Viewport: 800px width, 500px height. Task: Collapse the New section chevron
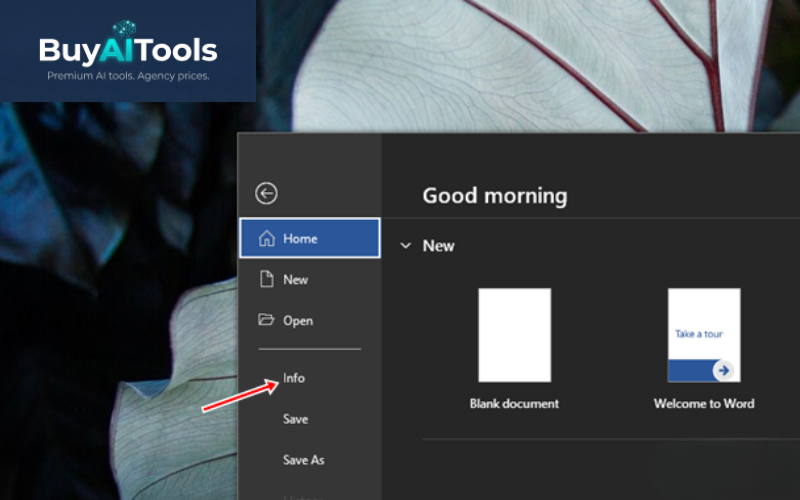pos(406,246)
